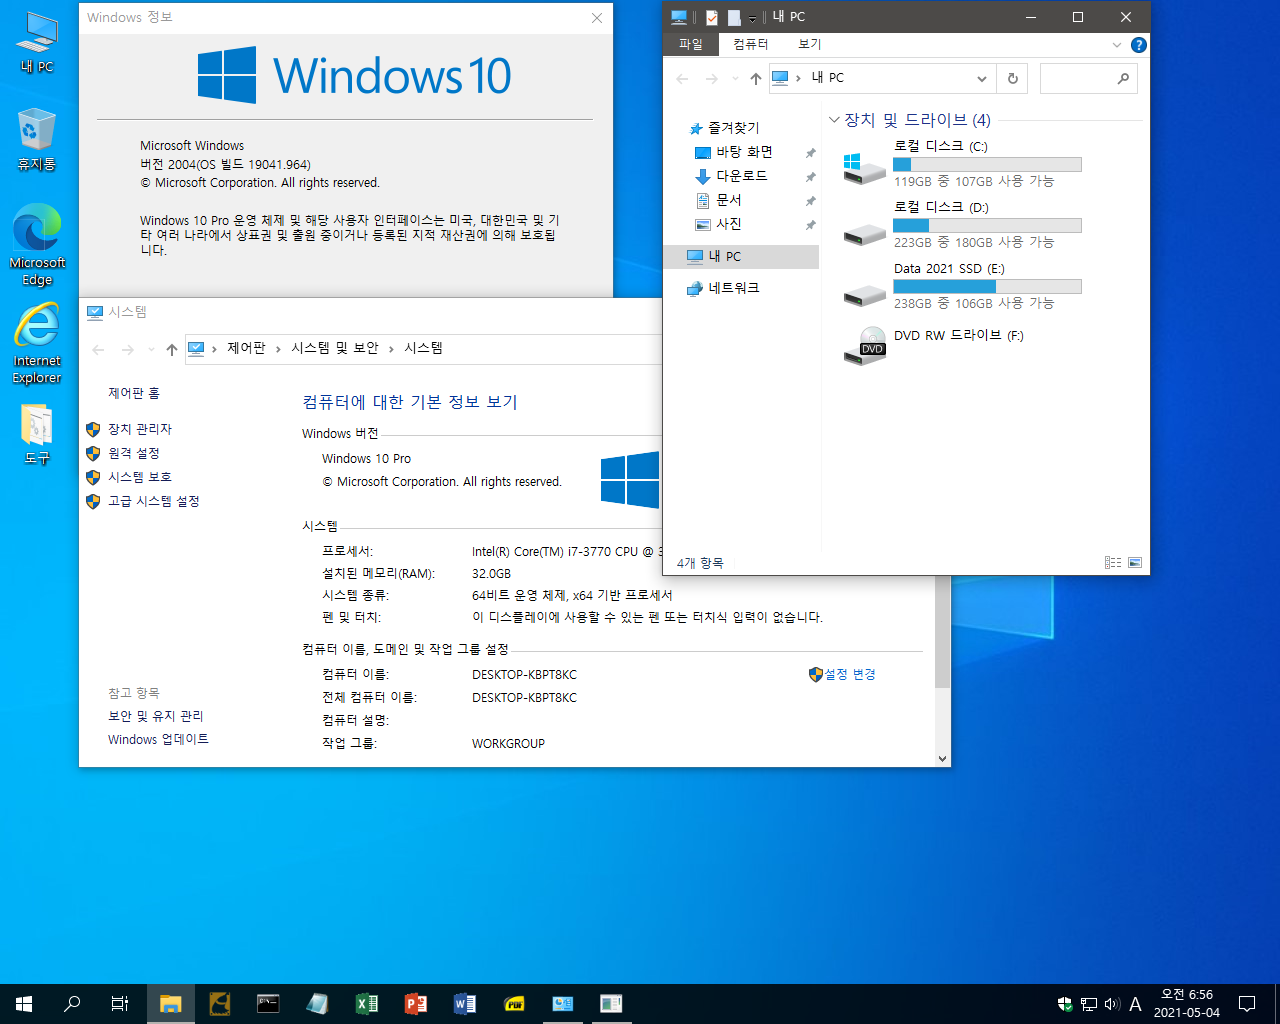Launch Microsoft Edge from the desktop

[x=37, y=245]
